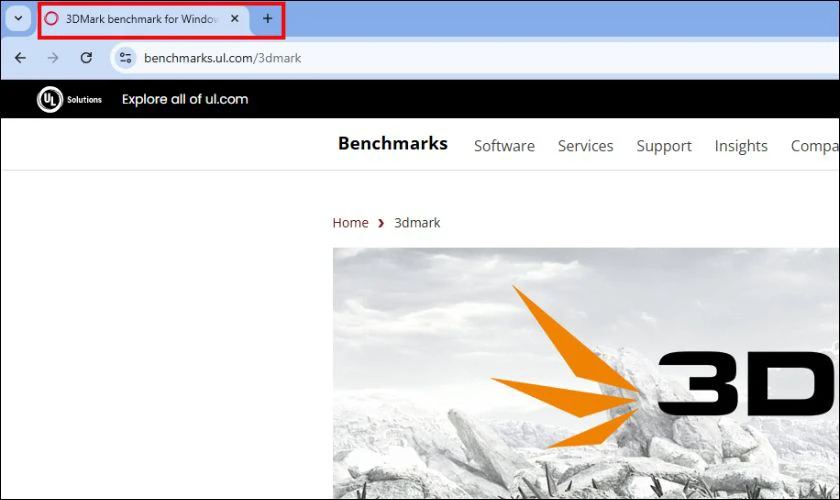840x500 pixels.
Task: Open the Support menu
Action: [664, 146]
